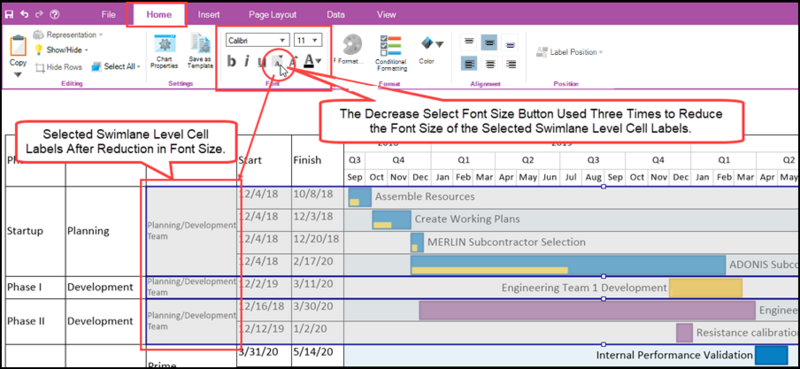The image size is (800, 369).
Task: Open the Data tab
Action: pyautogui.click(x=336, y=15)
